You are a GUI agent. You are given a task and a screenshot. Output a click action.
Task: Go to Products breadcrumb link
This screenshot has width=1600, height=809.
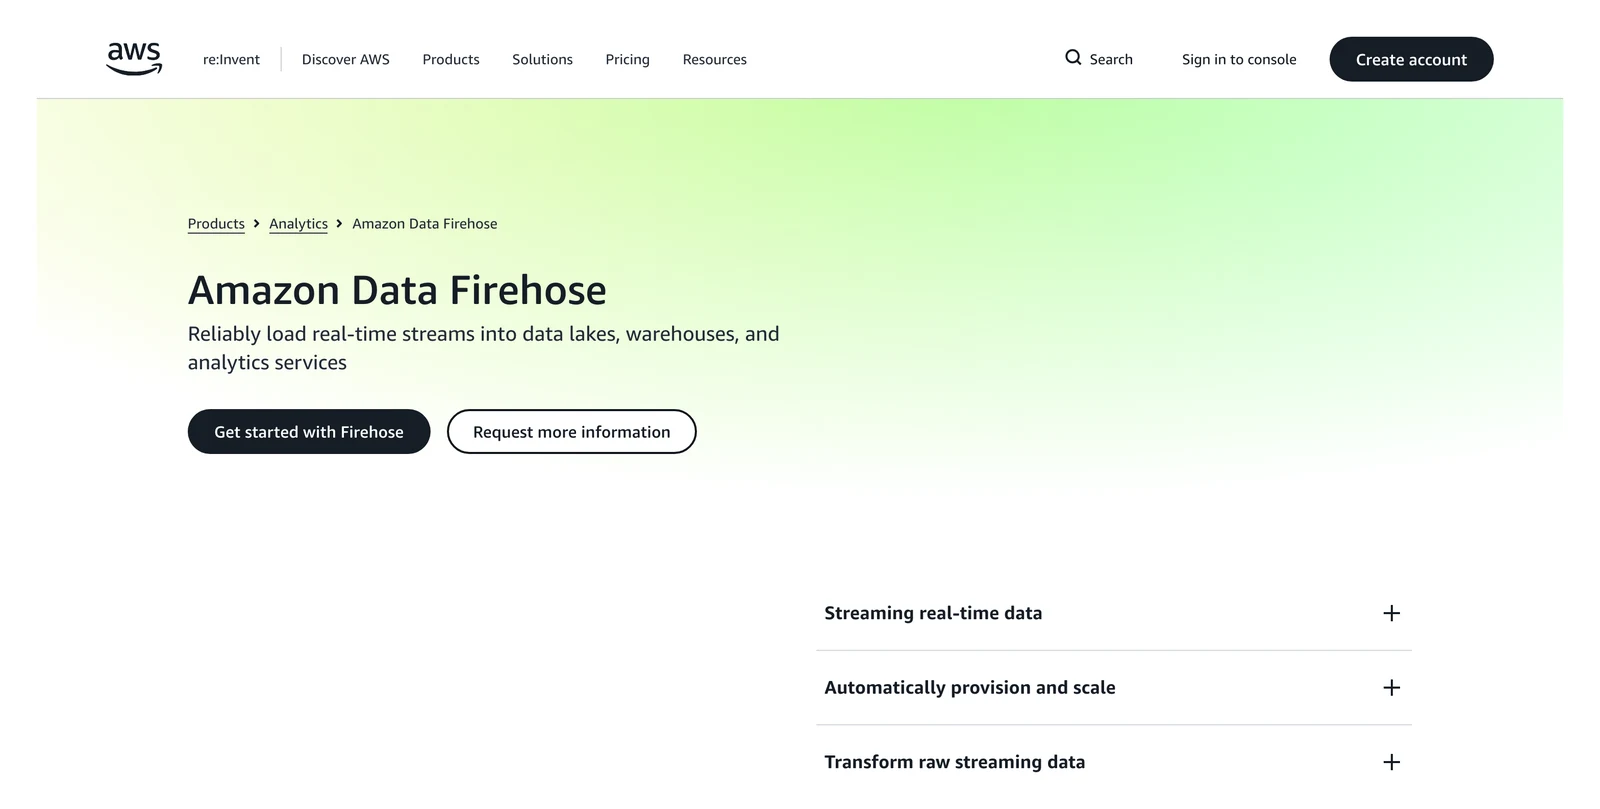tap(216, 224)
